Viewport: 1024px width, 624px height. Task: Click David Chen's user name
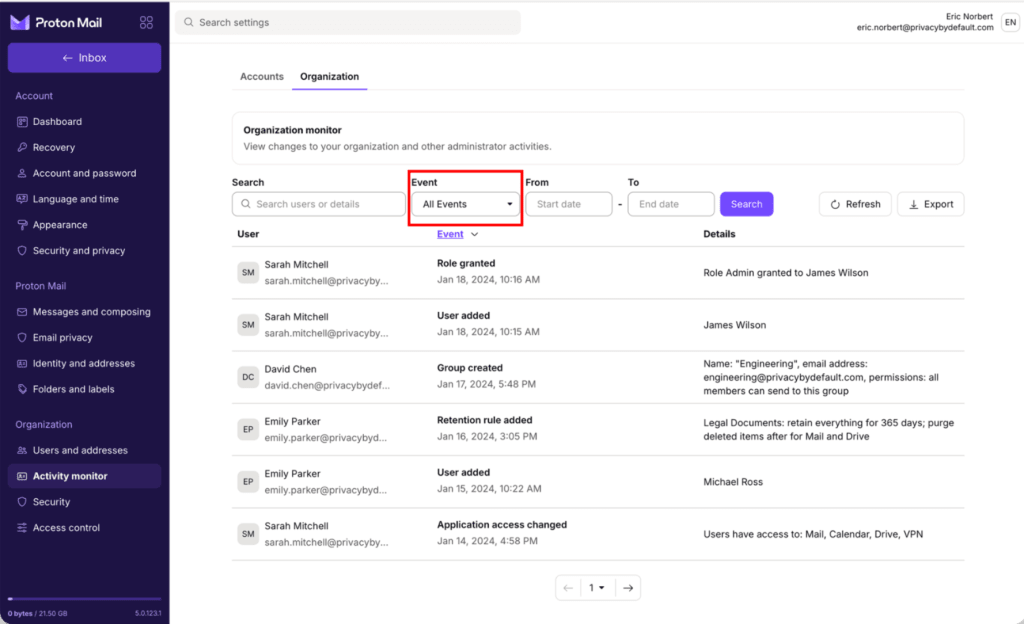click(290, 369)
